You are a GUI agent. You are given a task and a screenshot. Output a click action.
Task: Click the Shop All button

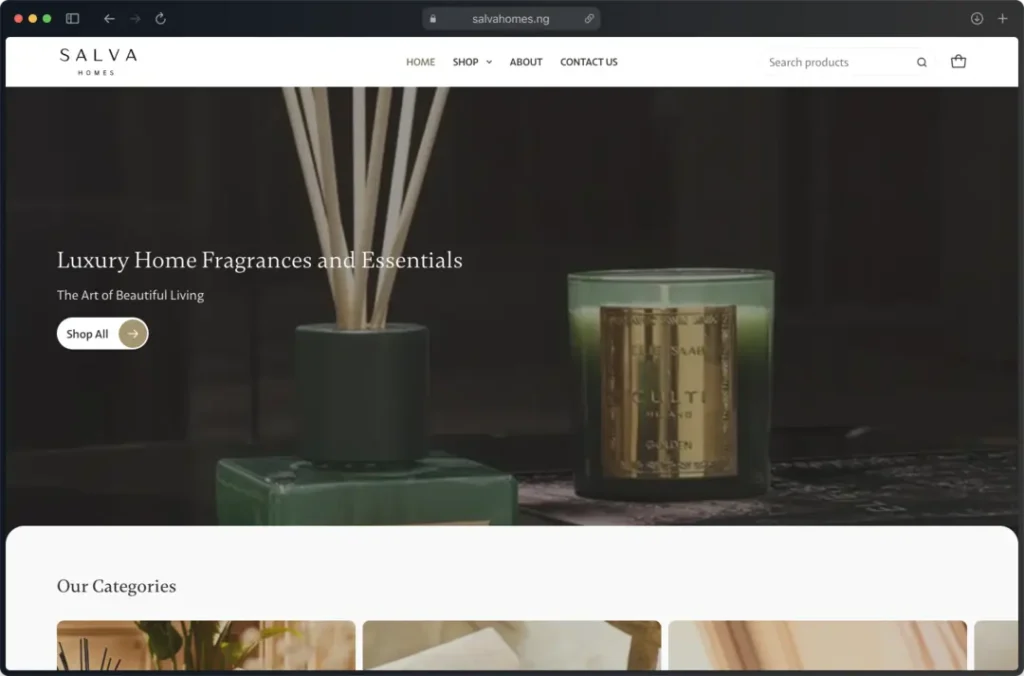pyautogui.click(x=103, y=334)
